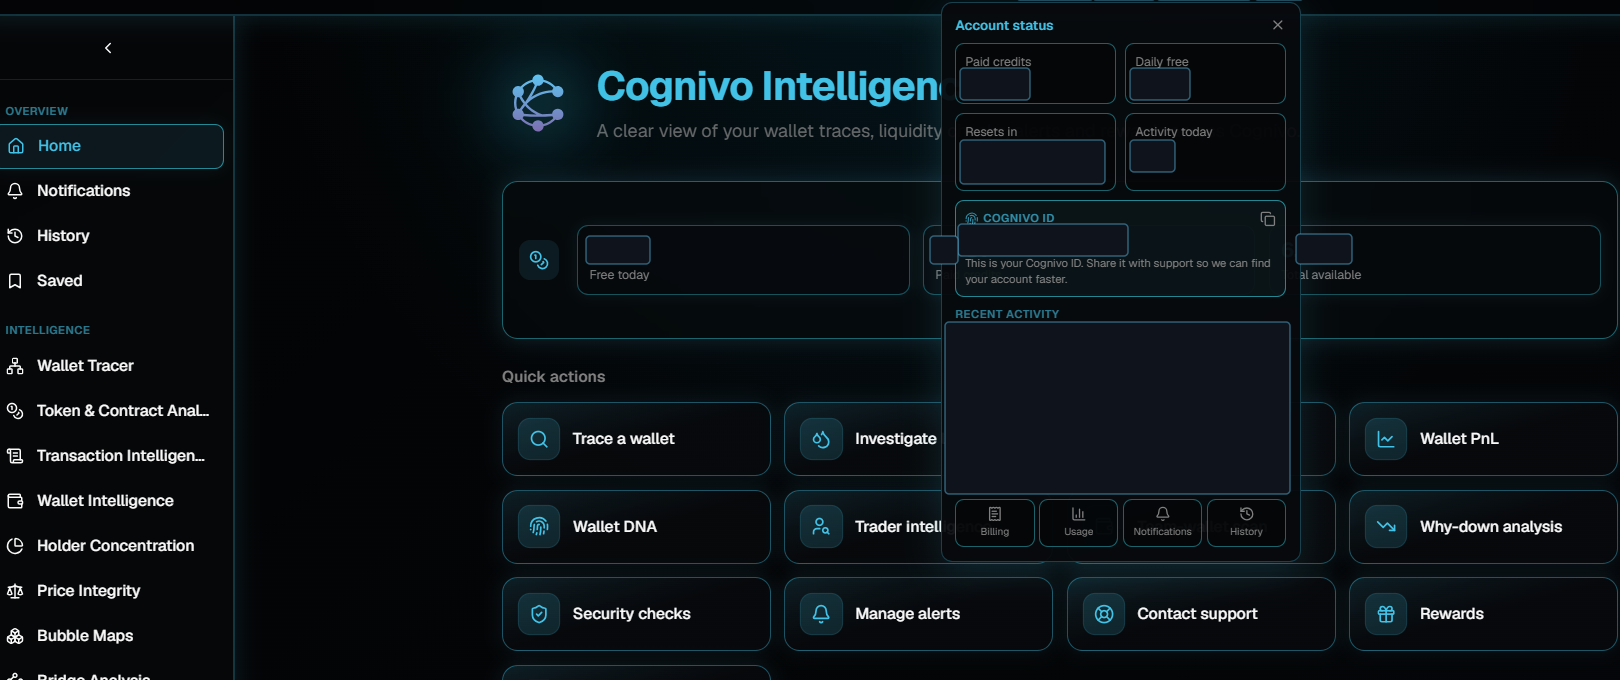Viewport: 1620px width, 680px height.
Task: Open Wallet Tracer in the sidebar
Action: [111, 366]
